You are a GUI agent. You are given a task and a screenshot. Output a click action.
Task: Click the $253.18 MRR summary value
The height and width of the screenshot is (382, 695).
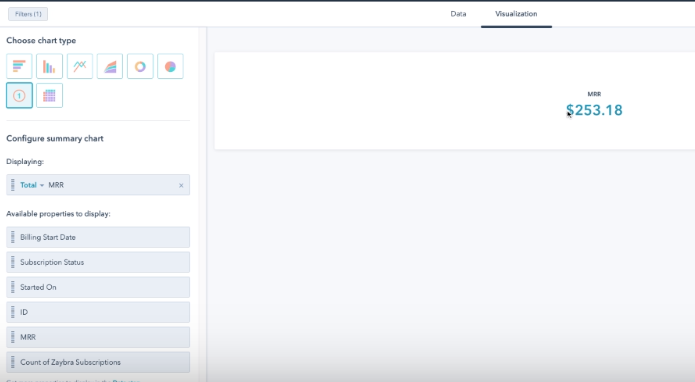point(594,110)
